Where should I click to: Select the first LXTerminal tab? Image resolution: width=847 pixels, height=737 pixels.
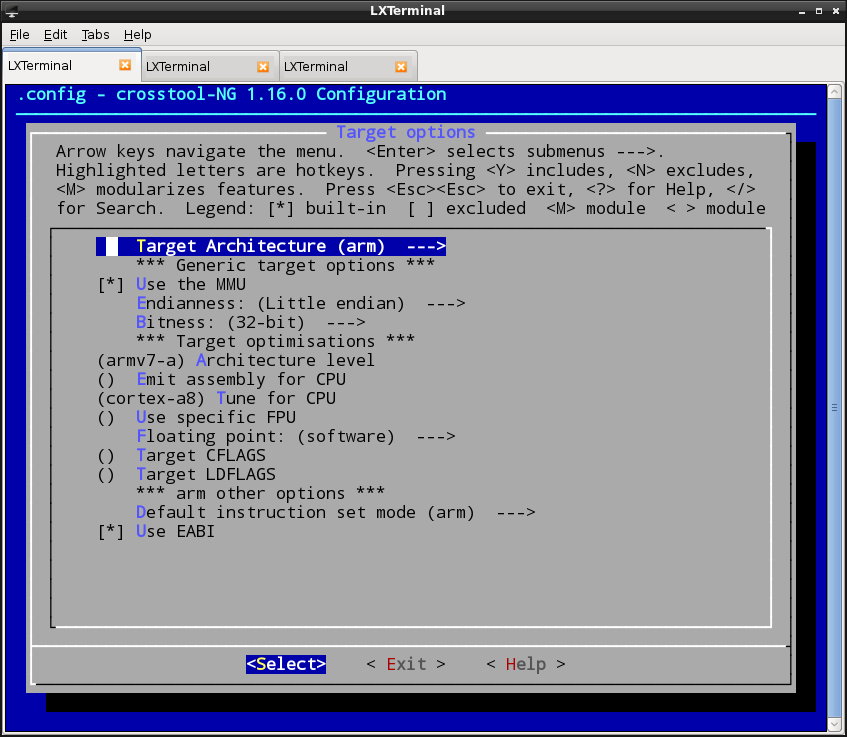coord(72,65)
